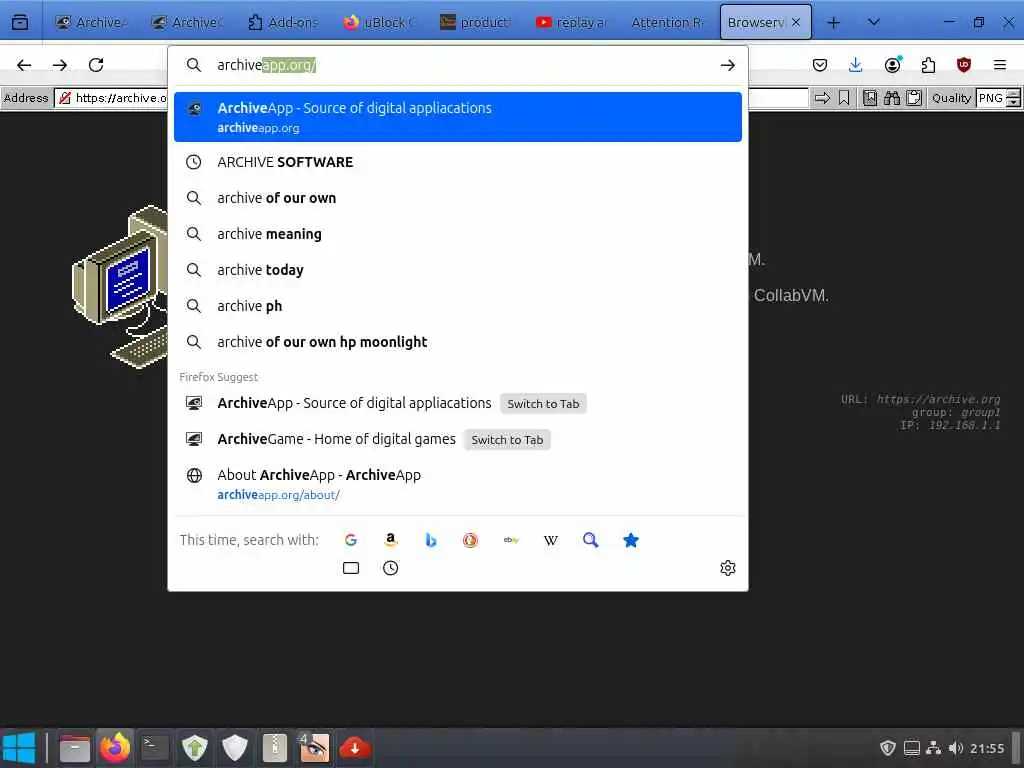This screenshot has height=768, width=1024.
Task: Open the About ArchiveApp suggestion
Action: 458,484
